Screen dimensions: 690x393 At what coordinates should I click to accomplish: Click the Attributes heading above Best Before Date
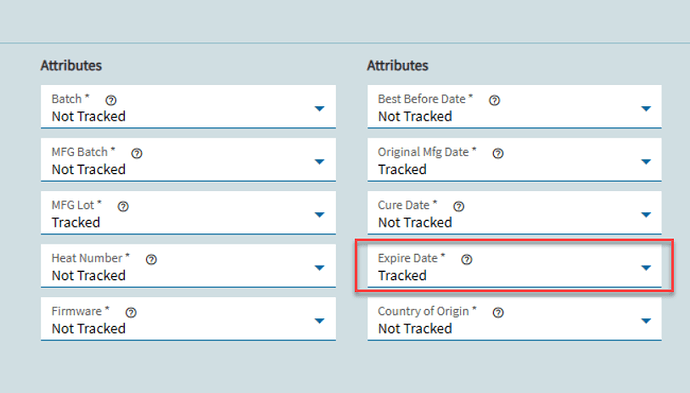(x=398, y=66)
